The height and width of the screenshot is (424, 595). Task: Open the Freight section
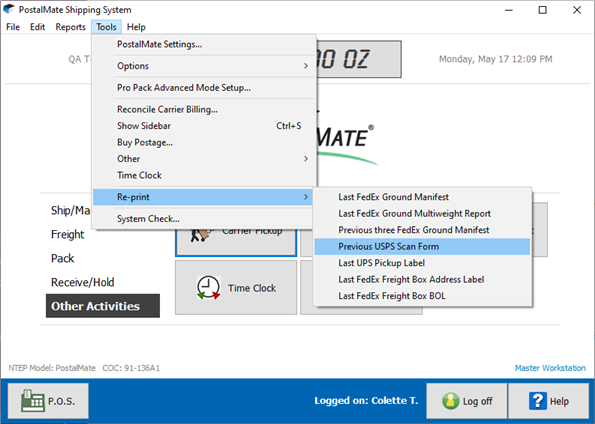68,235
